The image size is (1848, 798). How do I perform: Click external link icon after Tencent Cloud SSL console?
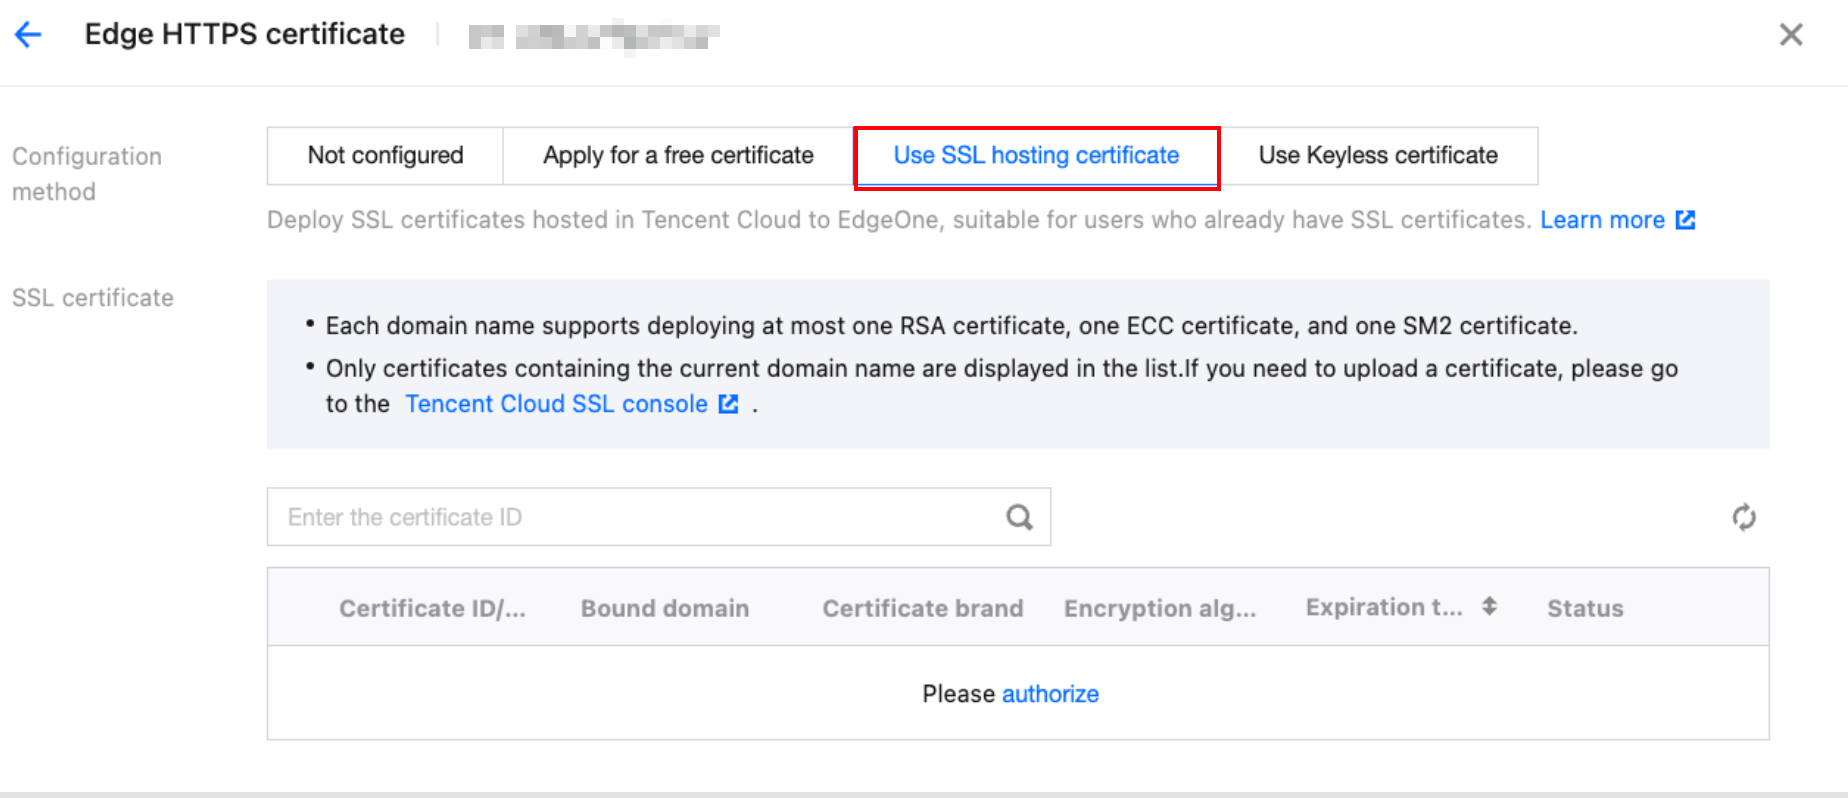(x=729, y=404)
